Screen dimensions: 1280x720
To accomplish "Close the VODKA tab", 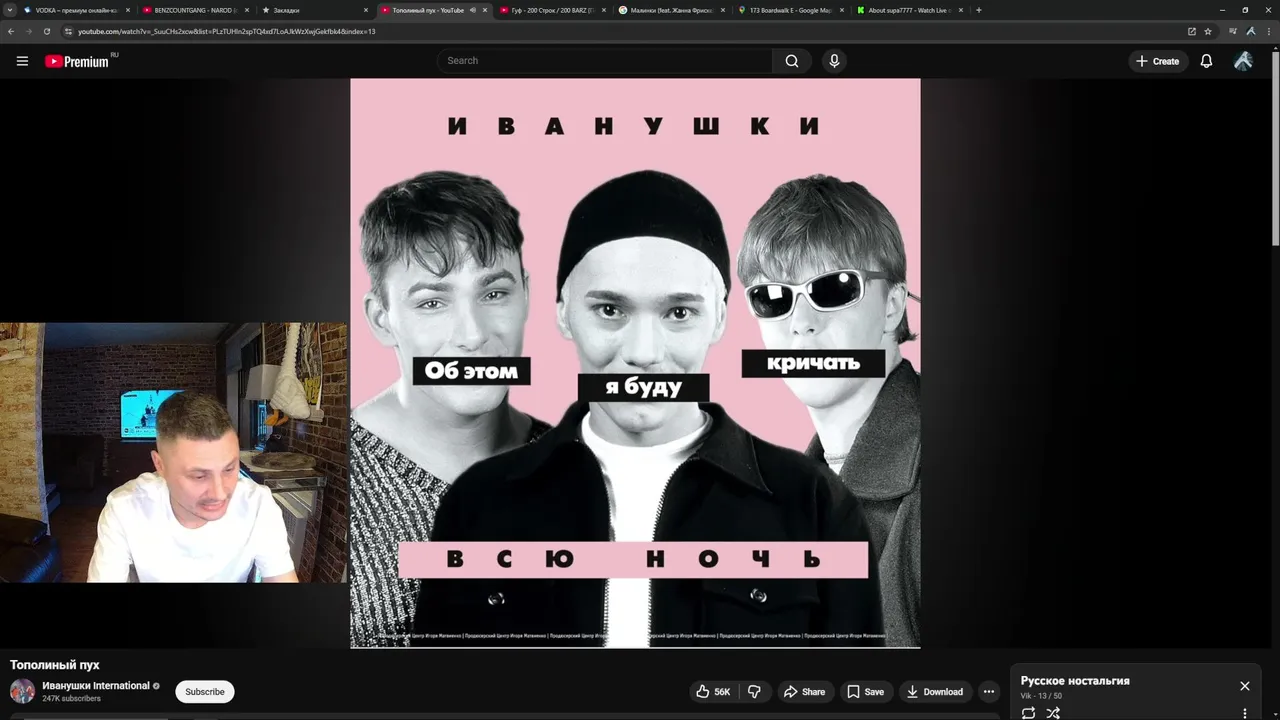I will (128, 10).
